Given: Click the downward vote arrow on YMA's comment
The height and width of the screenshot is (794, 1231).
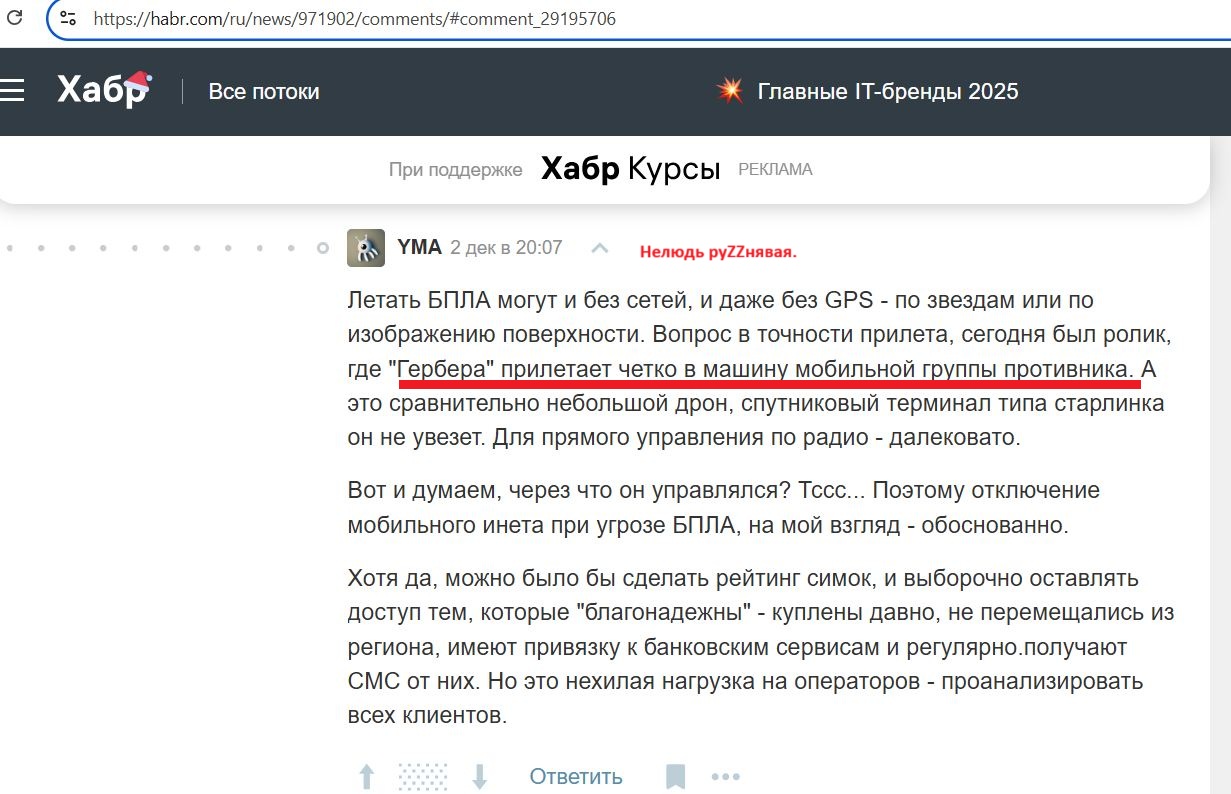Looking at the screenshot, I should [481, 775].
